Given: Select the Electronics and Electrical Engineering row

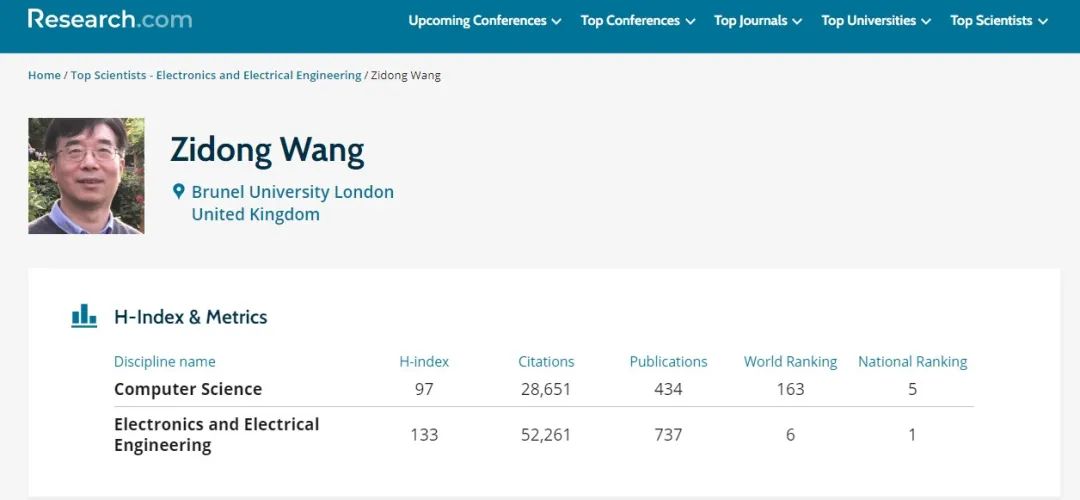Looking at the screenshot, I should tap(543, 435).
